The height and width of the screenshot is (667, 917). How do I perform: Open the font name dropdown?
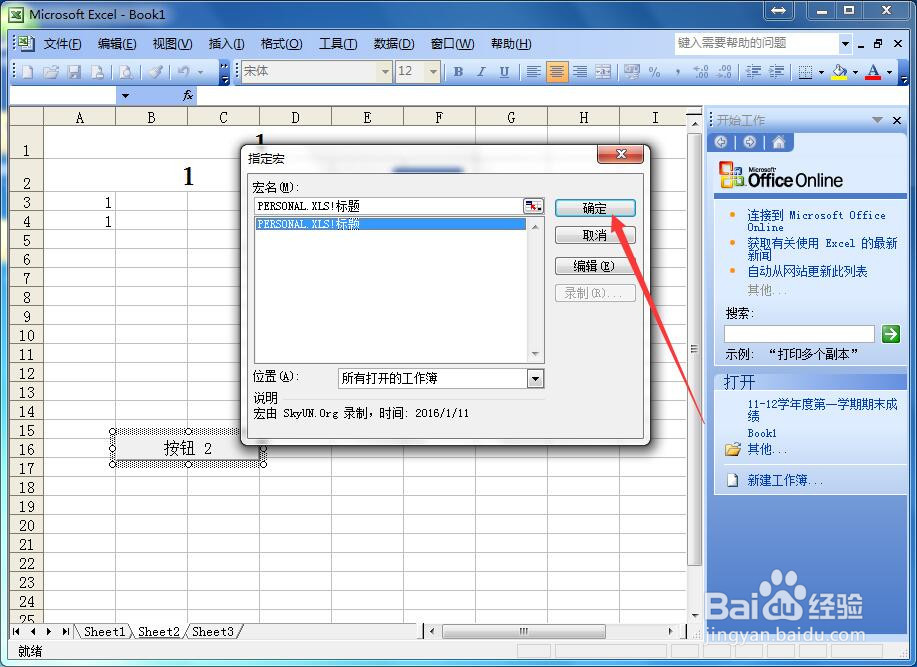(385, 72)
